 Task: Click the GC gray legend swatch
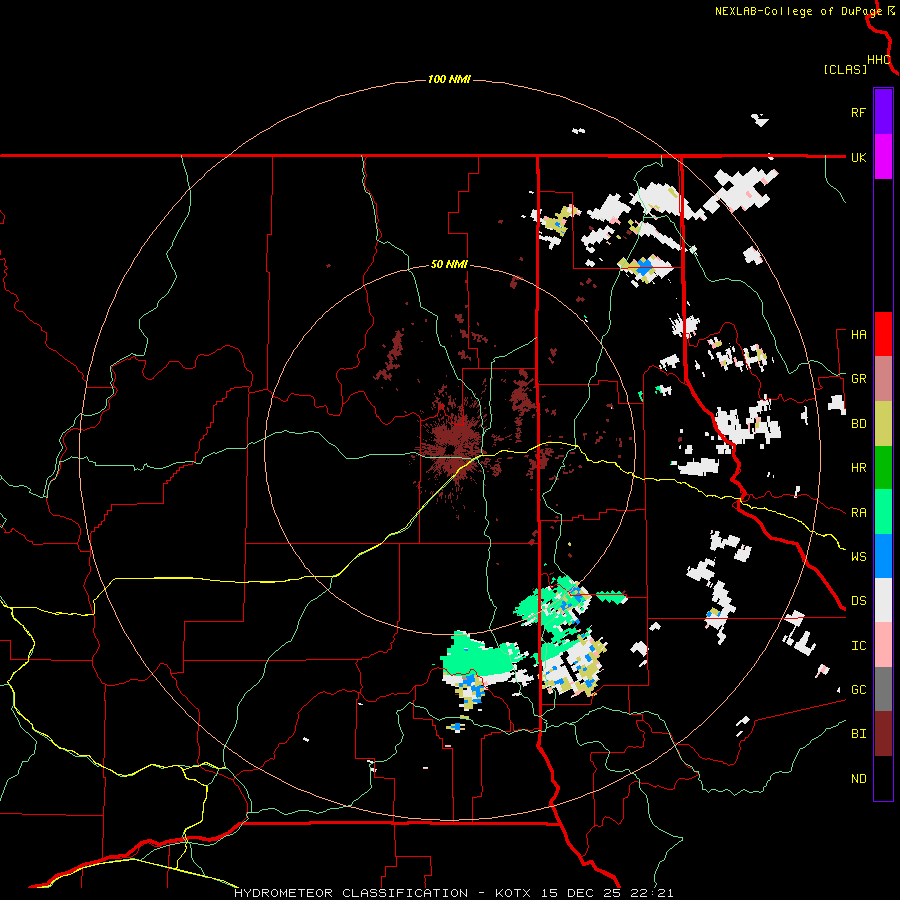point(883,689)
